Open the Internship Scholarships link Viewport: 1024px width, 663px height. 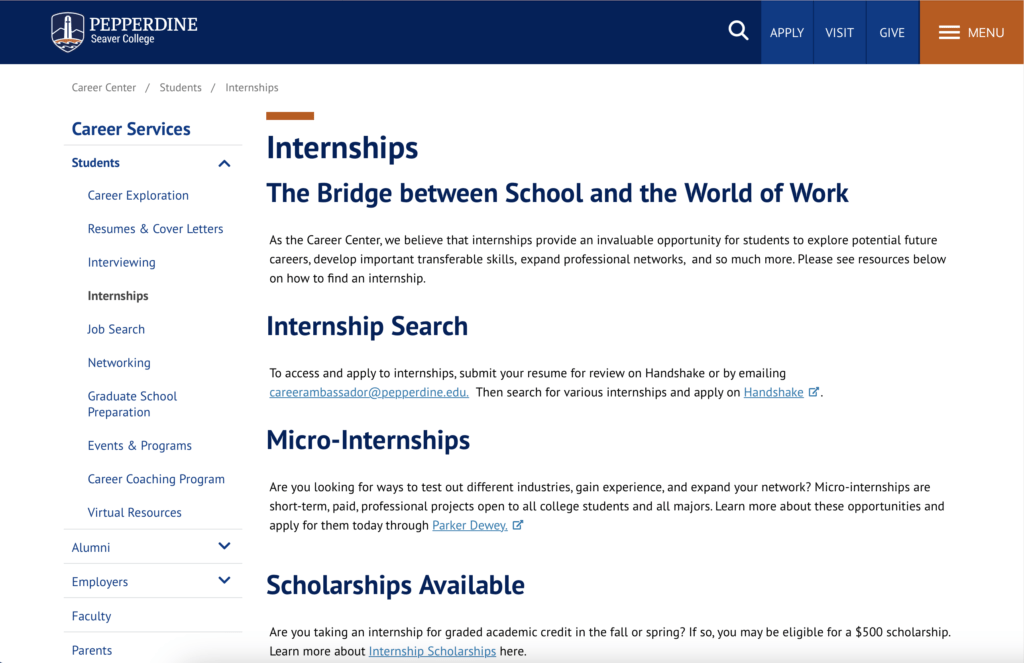coord(432,650)
